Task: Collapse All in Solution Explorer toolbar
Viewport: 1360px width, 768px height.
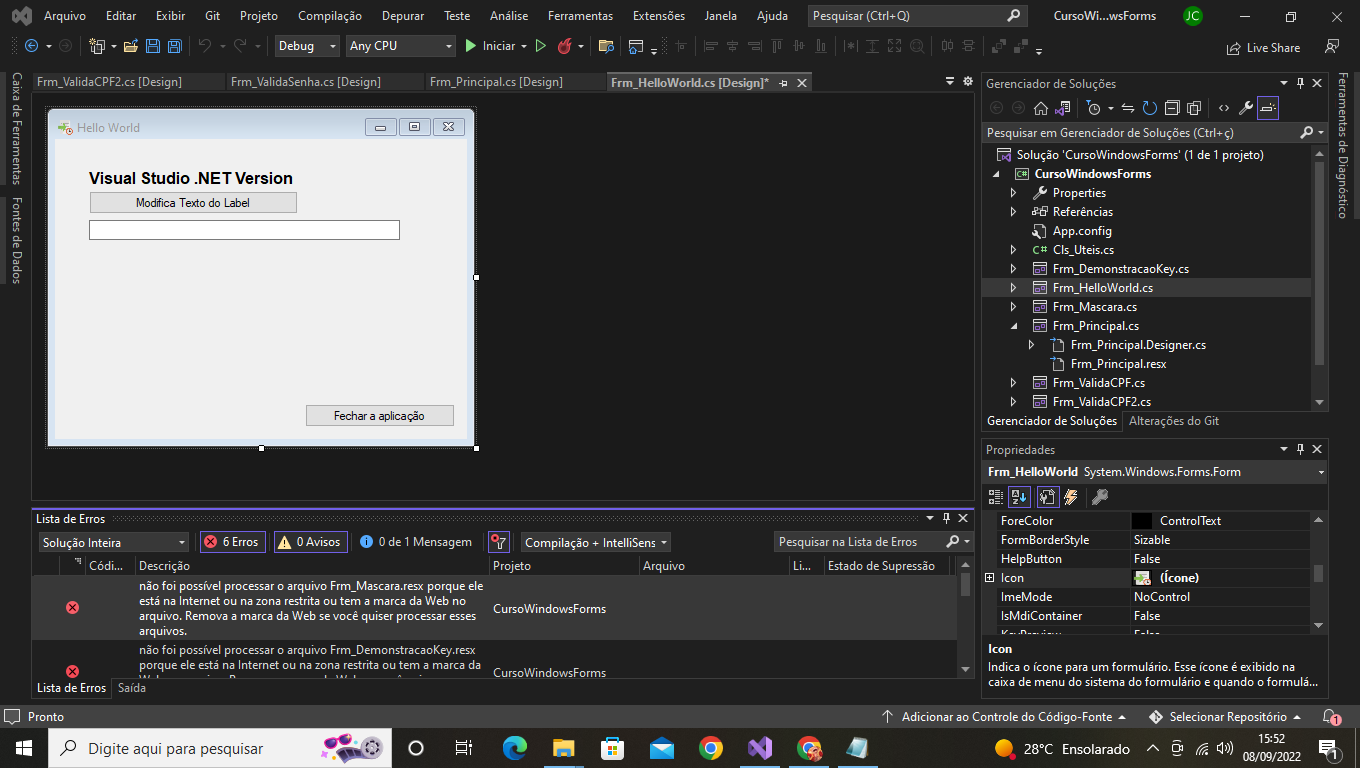Action: tap(1172, 108)
